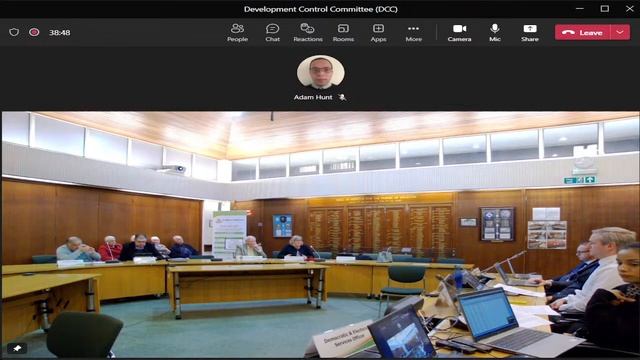Screen dimensions: 640x360
Task: Leave the meeting
Action: 582,32
